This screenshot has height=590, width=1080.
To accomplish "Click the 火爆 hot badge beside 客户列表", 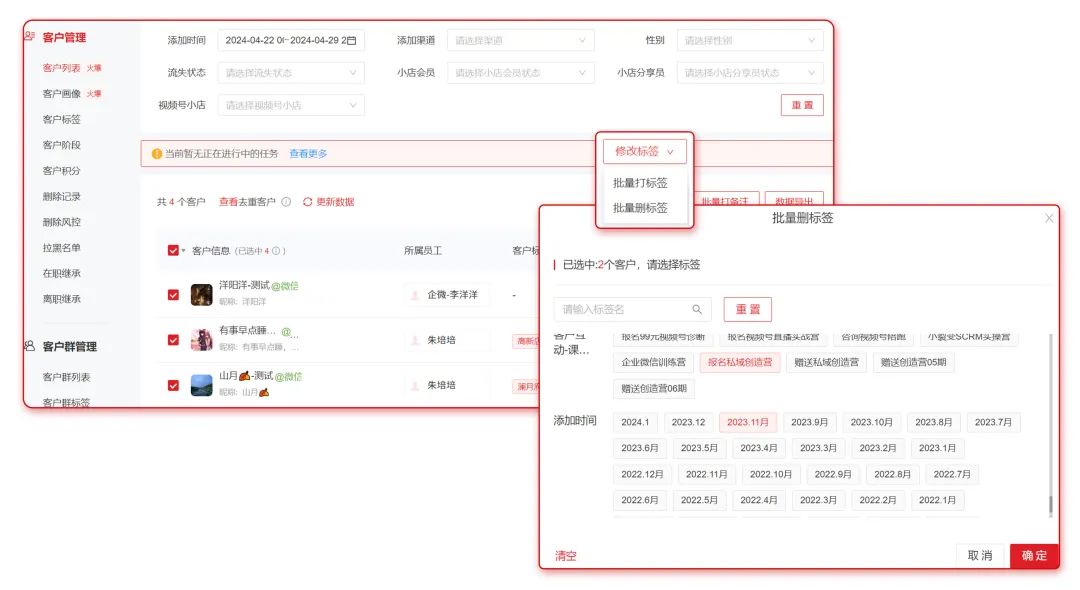I will pyautogui.click(x=94, y=66).
